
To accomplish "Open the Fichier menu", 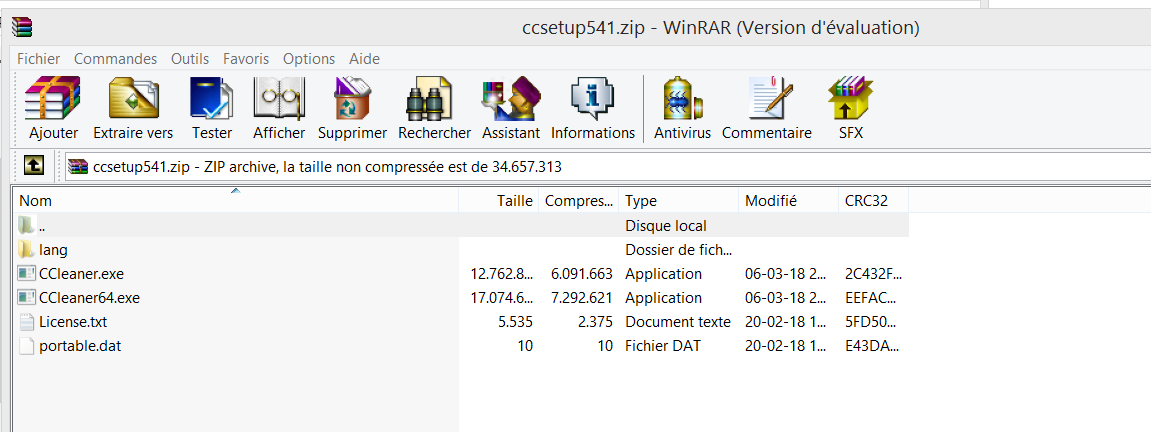I will (x=39, y=59).
